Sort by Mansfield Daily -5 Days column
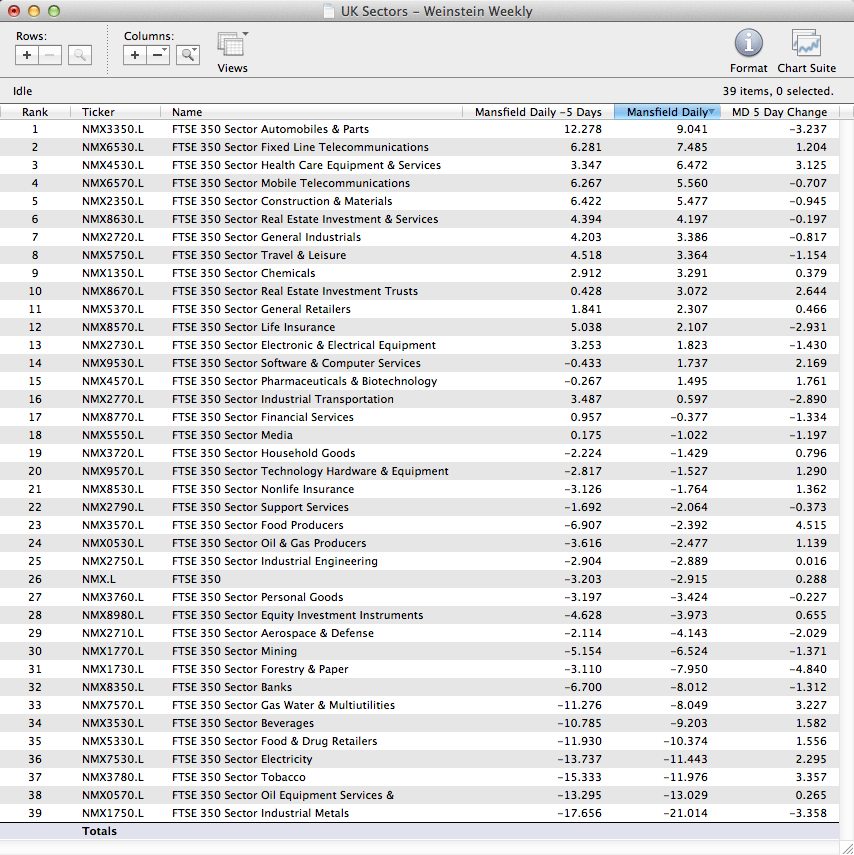 coord(538,112)
